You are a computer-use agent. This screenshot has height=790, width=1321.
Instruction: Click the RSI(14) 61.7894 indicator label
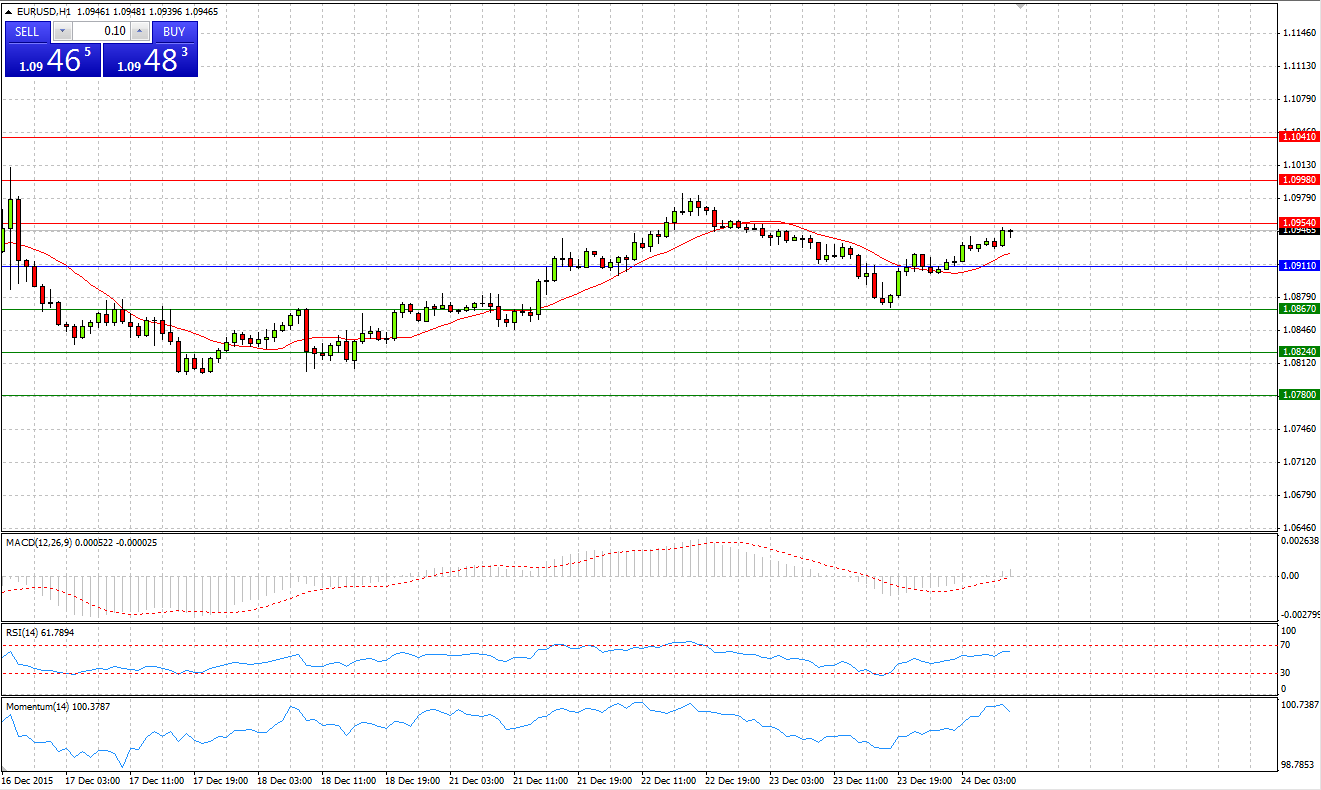point(40,632)
